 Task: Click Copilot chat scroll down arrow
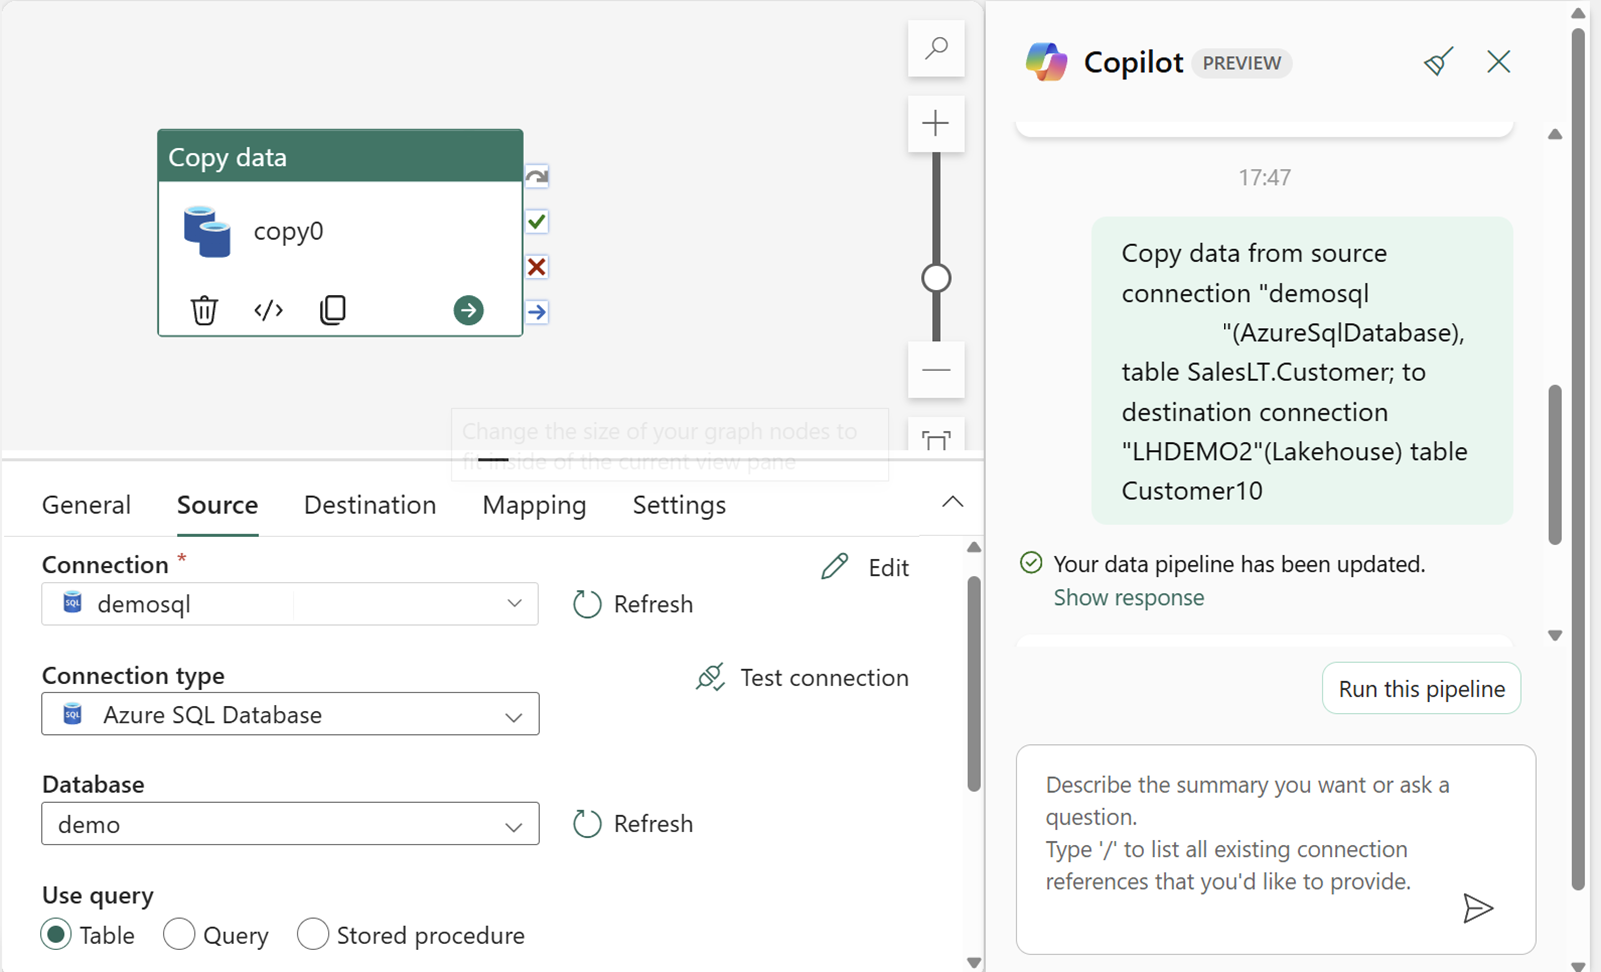coord(1555,635)
